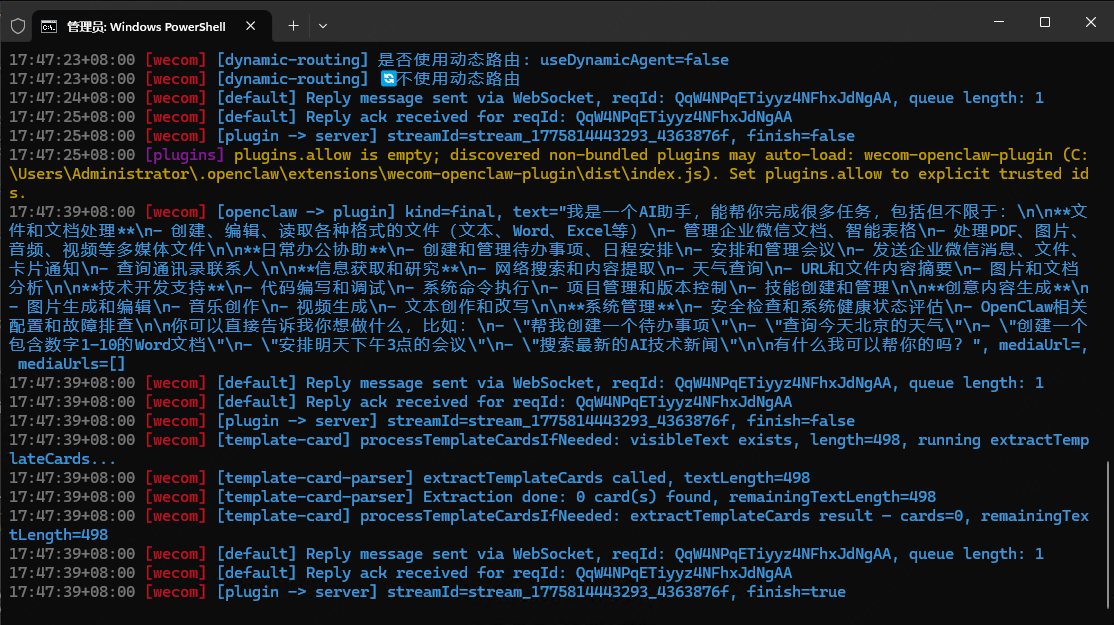Maximize the terminal window

pos(1044,22)
